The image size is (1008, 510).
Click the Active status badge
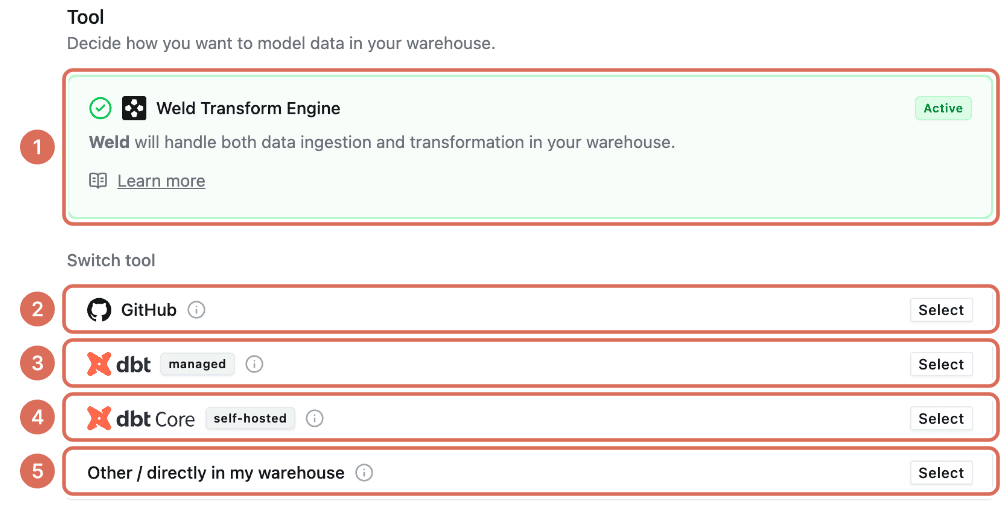(x=943, y=108)
